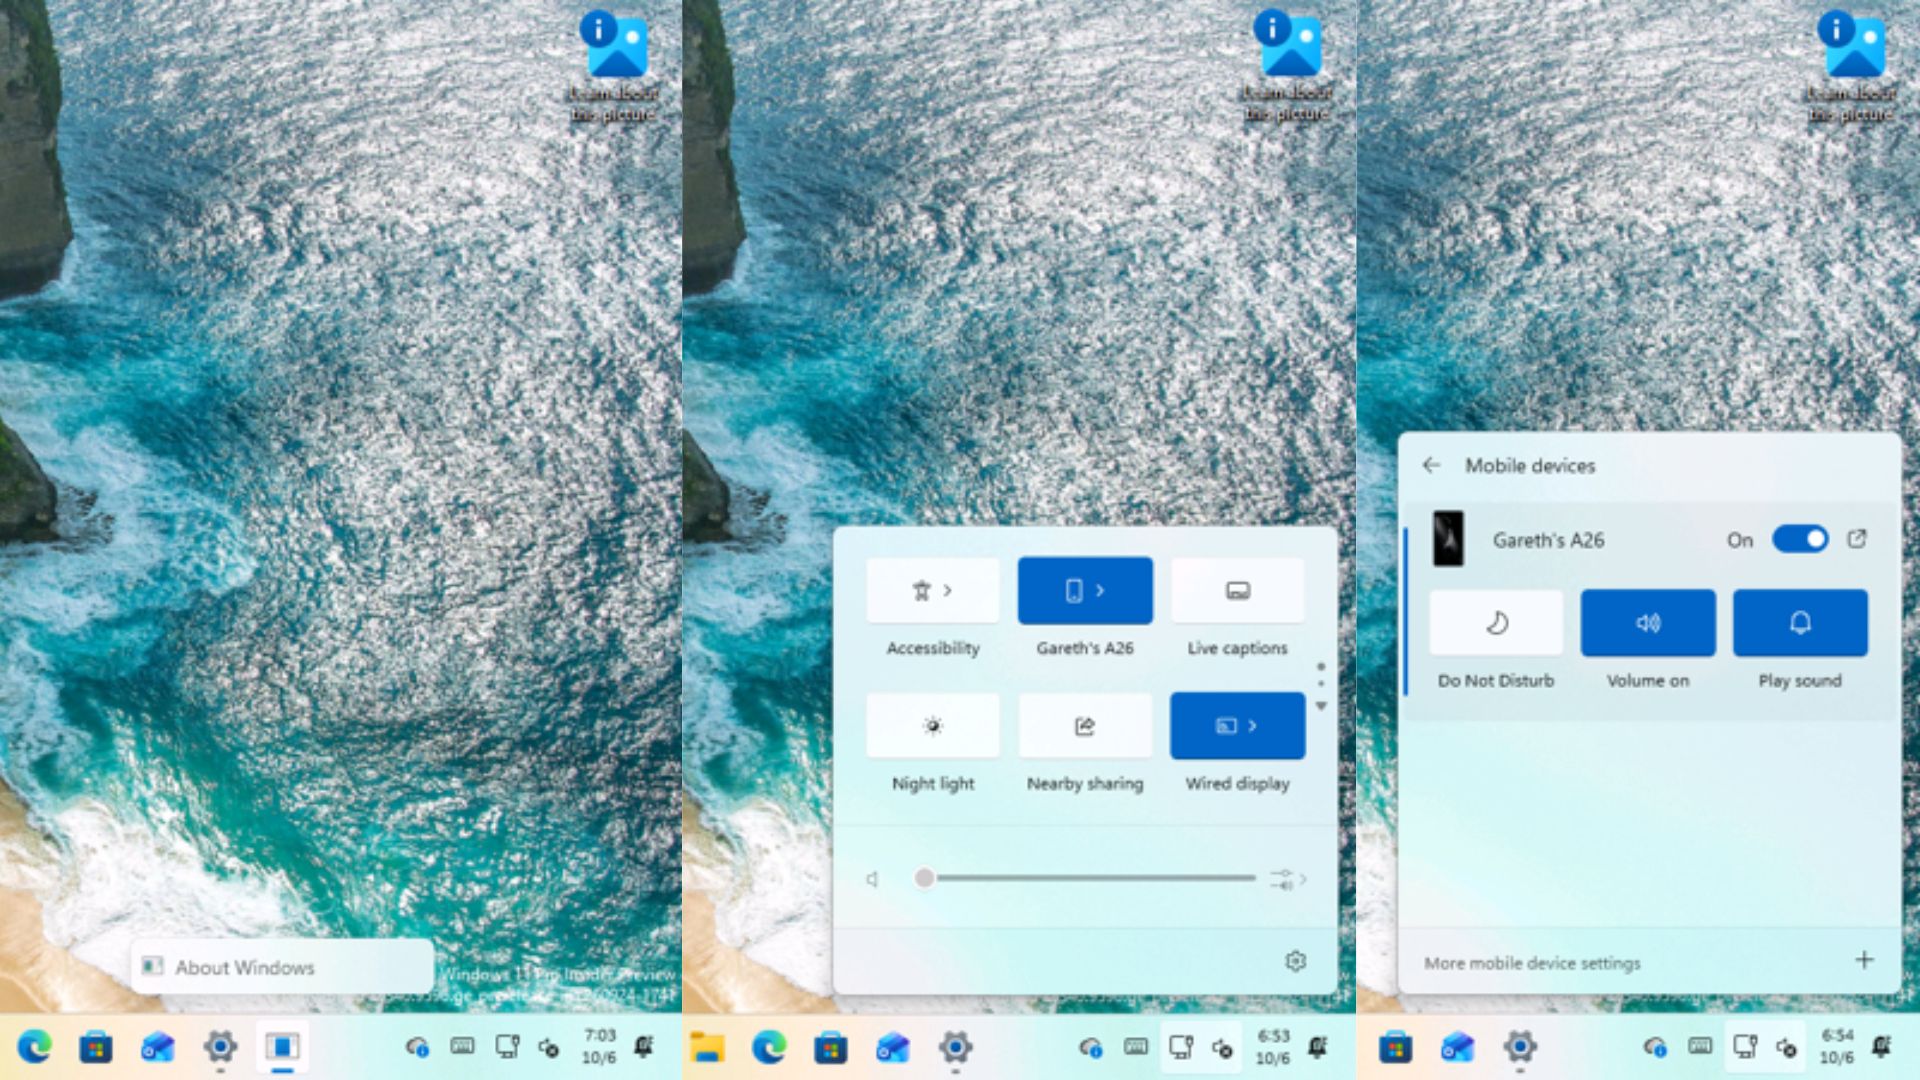Screen dimensions: 1920x1080
Task: Open Gareth's A26 details via tile chevron
Action: (x=1100, y=591)
